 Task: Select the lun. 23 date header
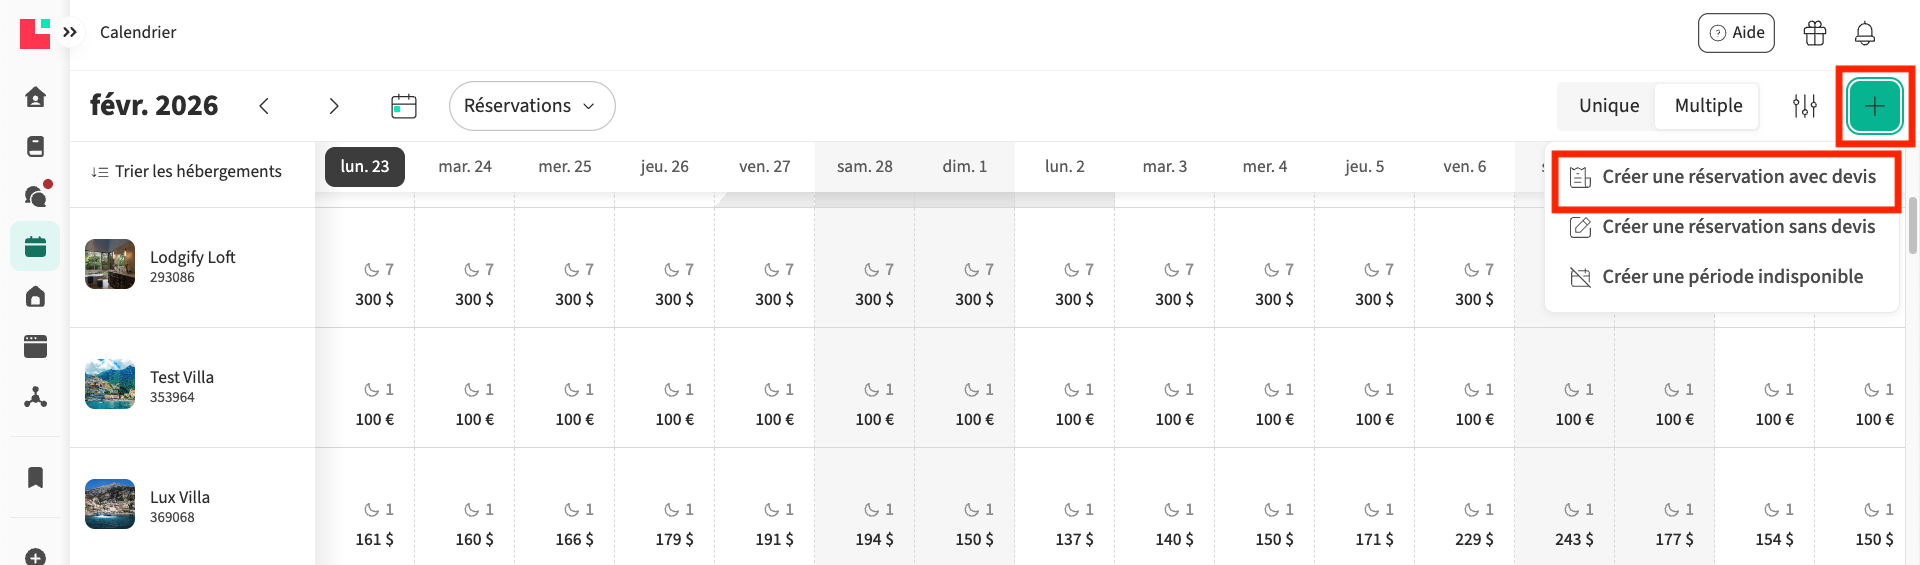coord(365,167)
